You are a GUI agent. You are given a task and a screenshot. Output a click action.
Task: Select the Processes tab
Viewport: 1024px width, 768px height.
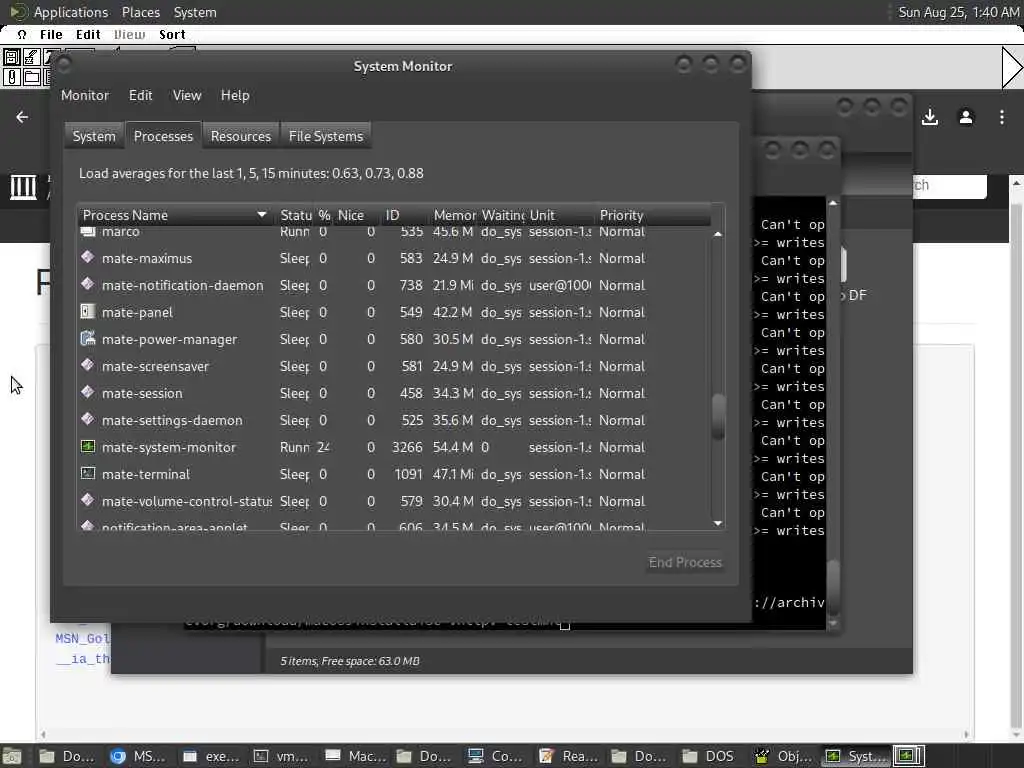pos(163,136)
